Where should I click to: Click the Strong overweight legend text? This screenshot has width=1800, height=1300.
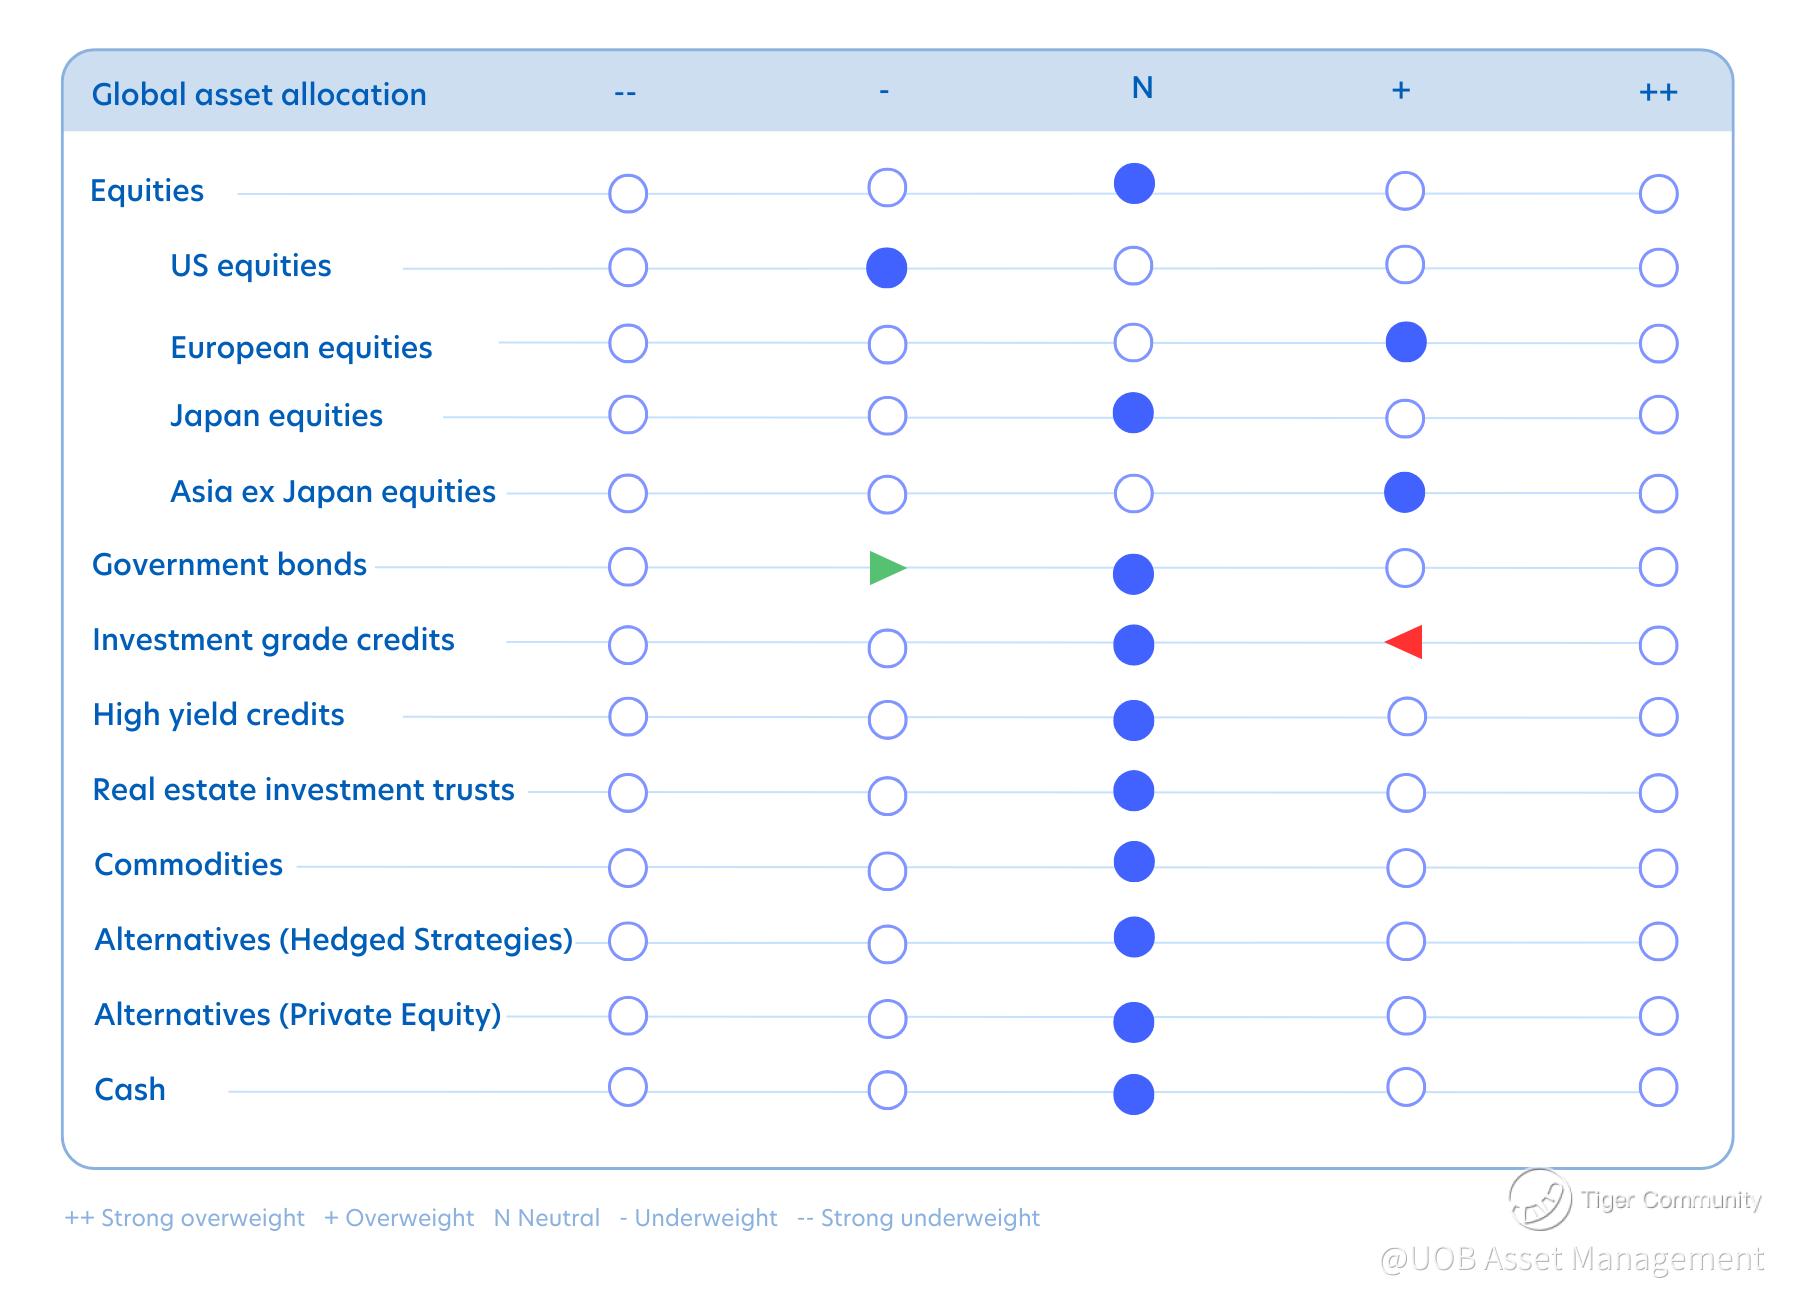[185, 1218]
